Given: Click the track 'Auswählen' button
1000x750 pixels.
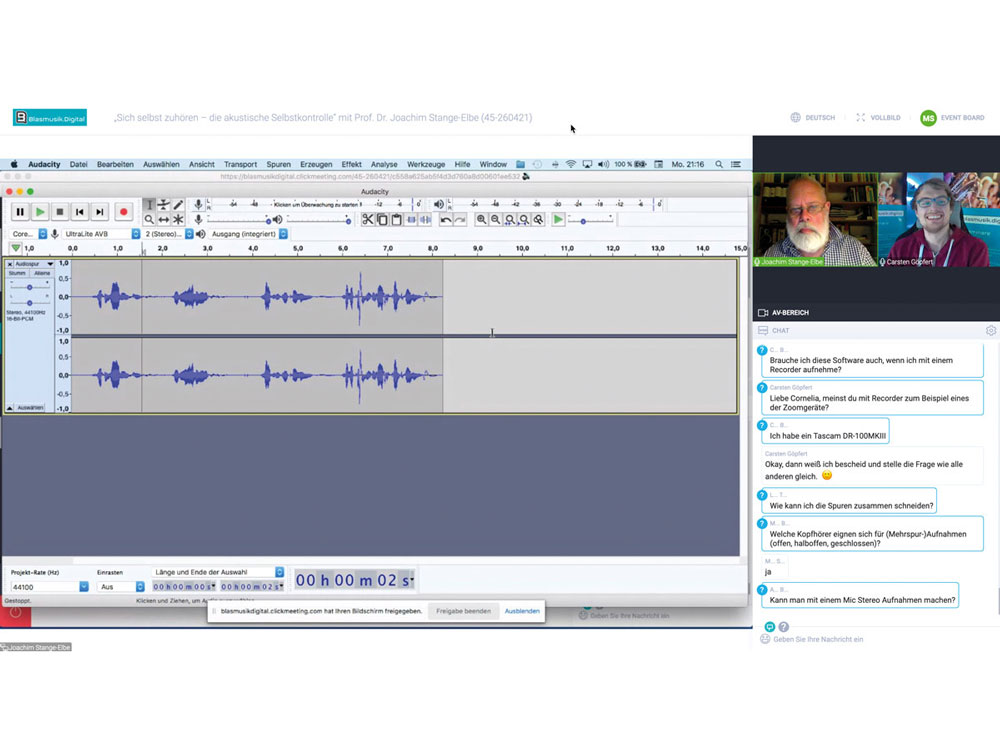Looking at the screenshot, I should (31, 408).
